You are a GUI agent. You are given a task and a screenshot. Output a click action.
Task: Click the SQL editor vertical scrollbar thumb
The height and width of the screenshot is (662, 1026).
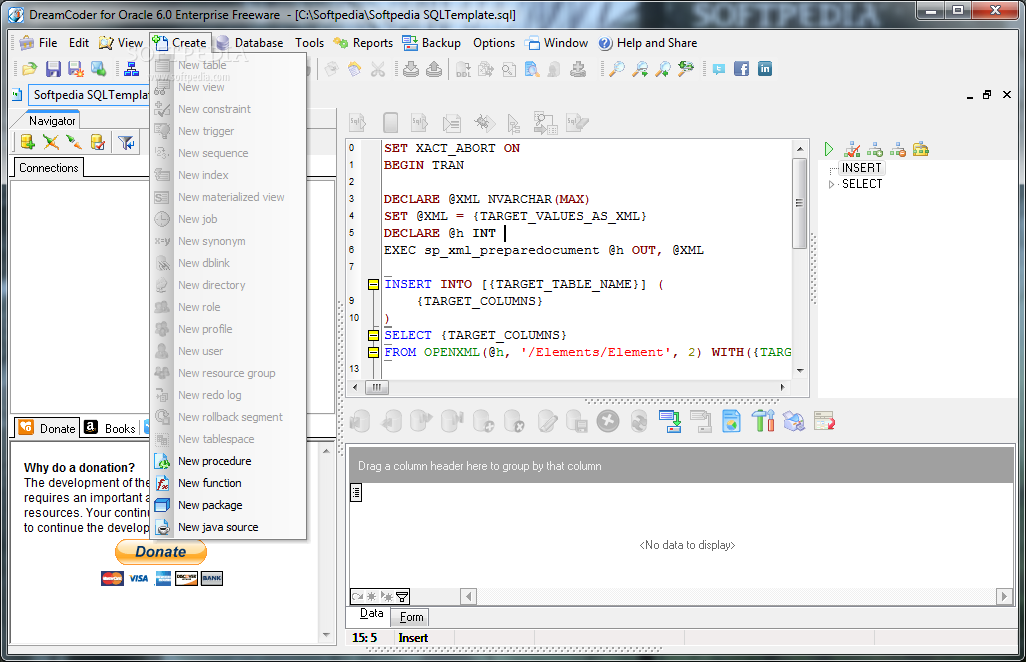tap(800, 203)
